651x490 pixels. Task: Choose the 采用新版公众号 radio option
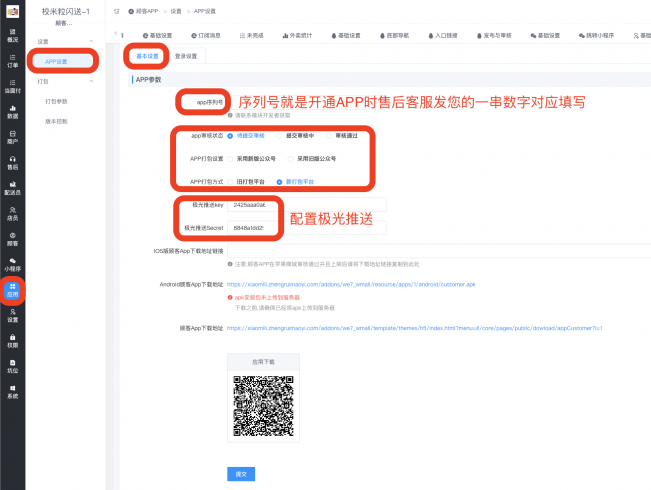point(231,158)
